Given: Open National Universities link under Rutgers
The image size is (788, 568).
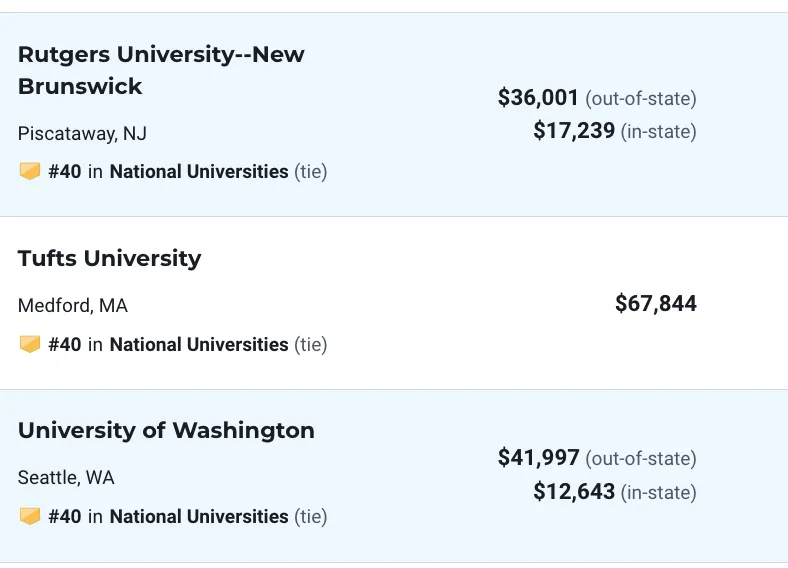Looking at the screenshot, I should 199,171.
